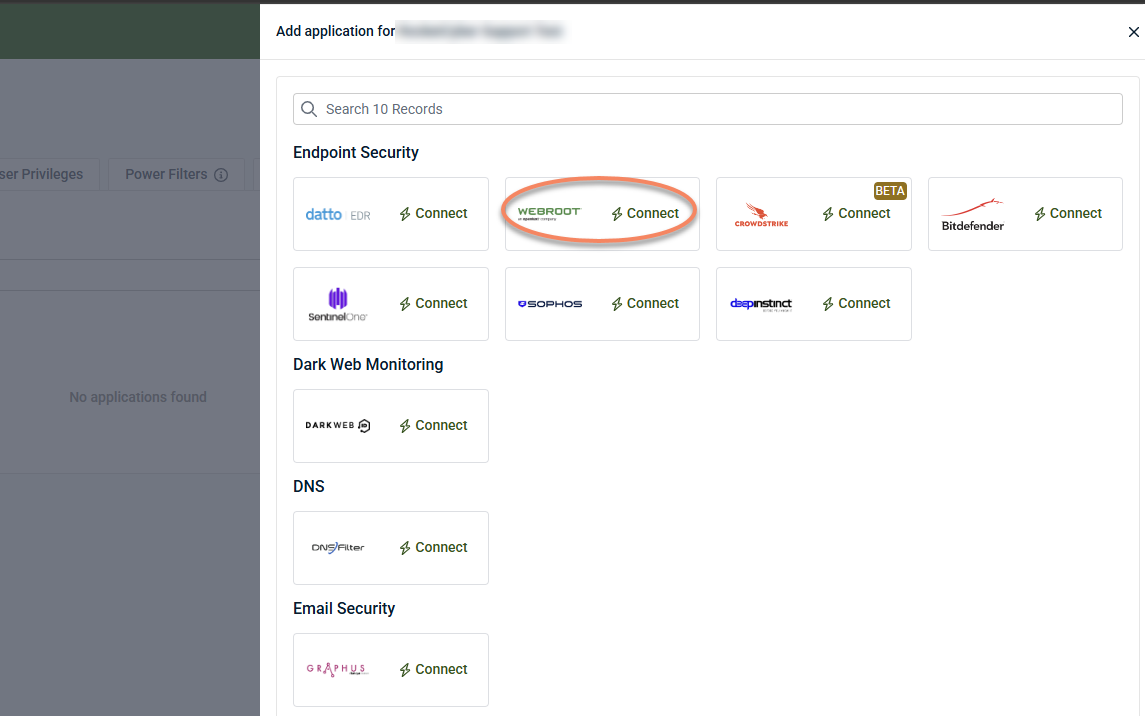Viewport: 1145px width, 716px height.
Task: Click the Power Filters info icon
Action: pyautogui.click(x=221, y=175)
